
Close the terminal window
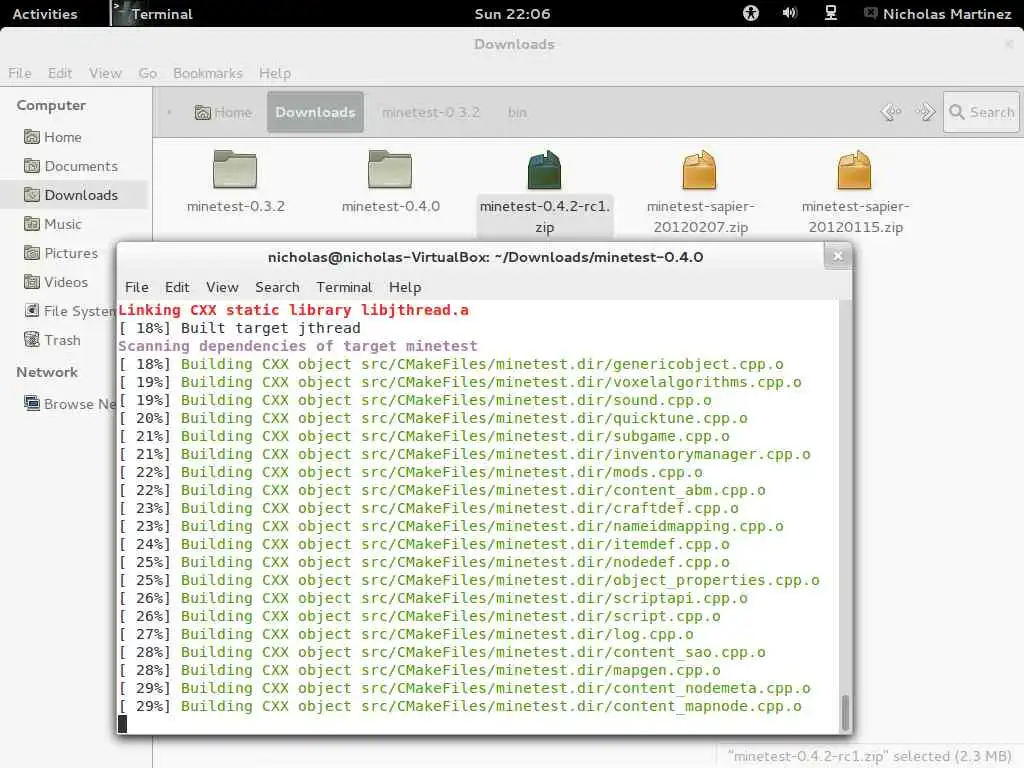[x=837, y=256]
